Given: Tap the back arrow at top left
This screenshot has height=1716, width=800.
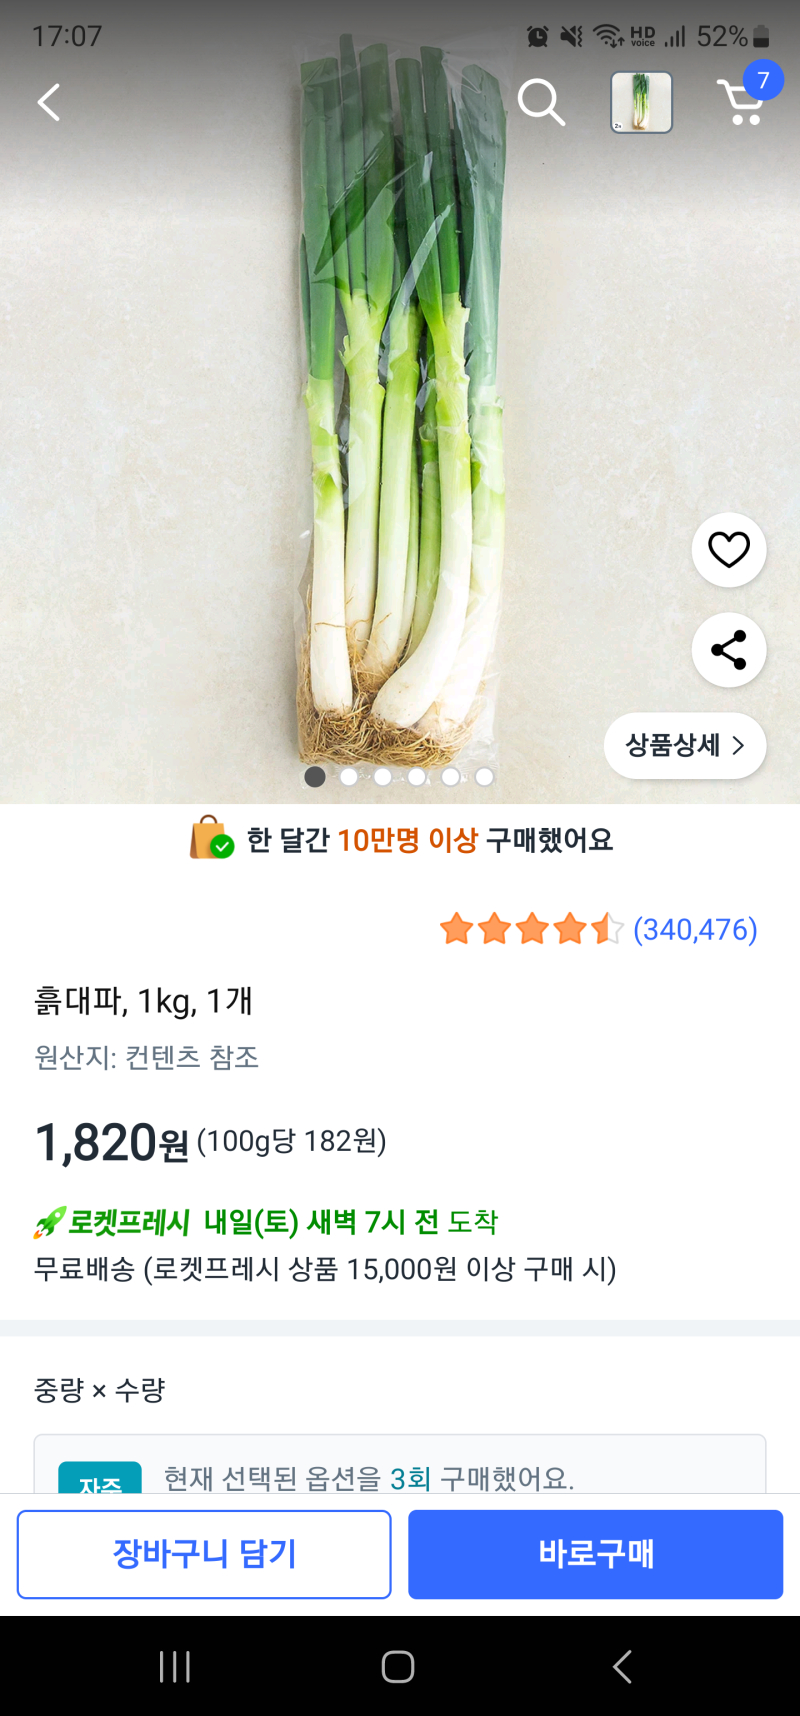Looking at the screenshot, I should (49, 102).
